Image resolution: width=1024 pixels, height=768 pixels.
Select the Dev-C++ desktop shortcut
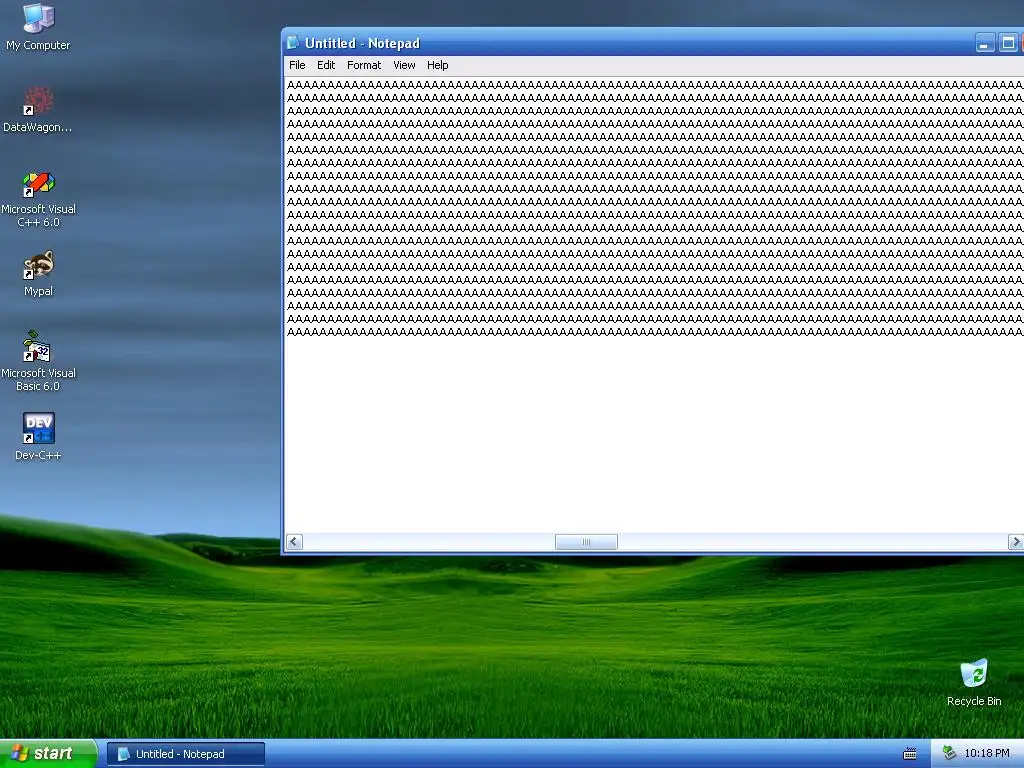[38, 436]
